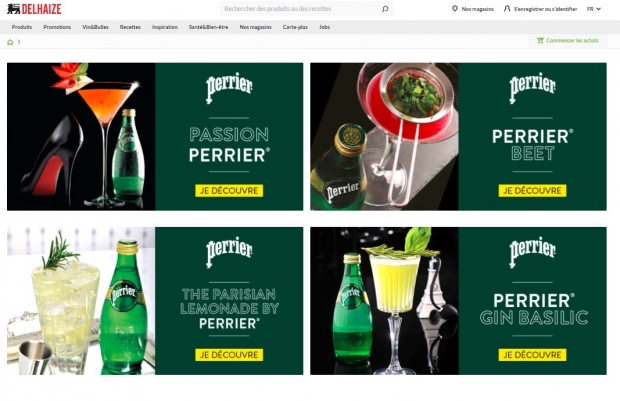Click Je découvre on Passion Perrier
Viewport: 620px width, 401px height.
[x=229, y=191]
